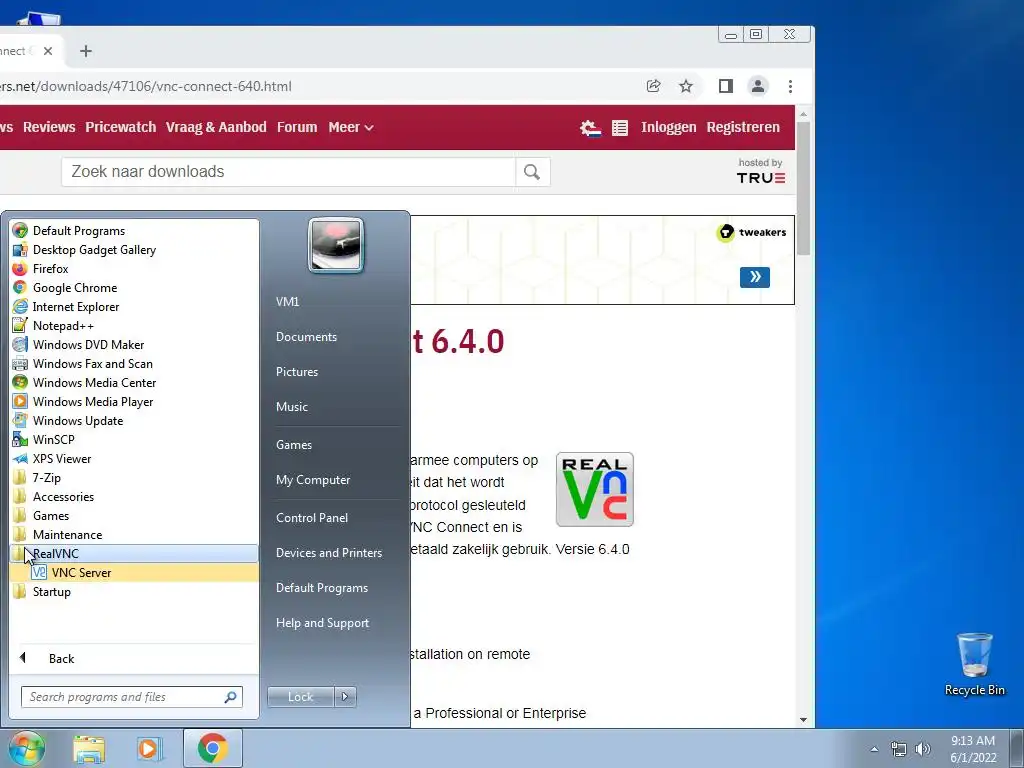
Task: Open Media Player from the taskbar
Action: pos(150,749)
